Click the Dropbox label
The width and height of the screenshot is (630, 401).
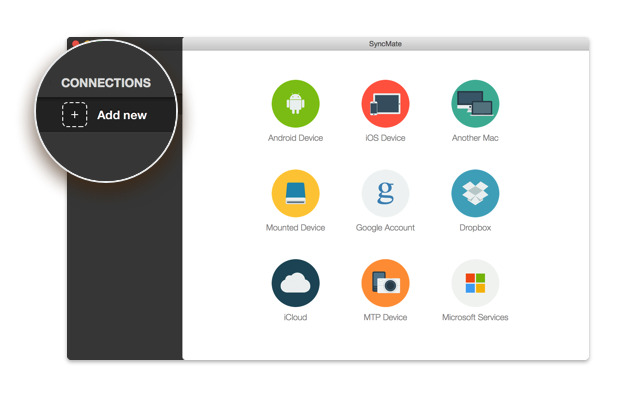coord(475,228)
